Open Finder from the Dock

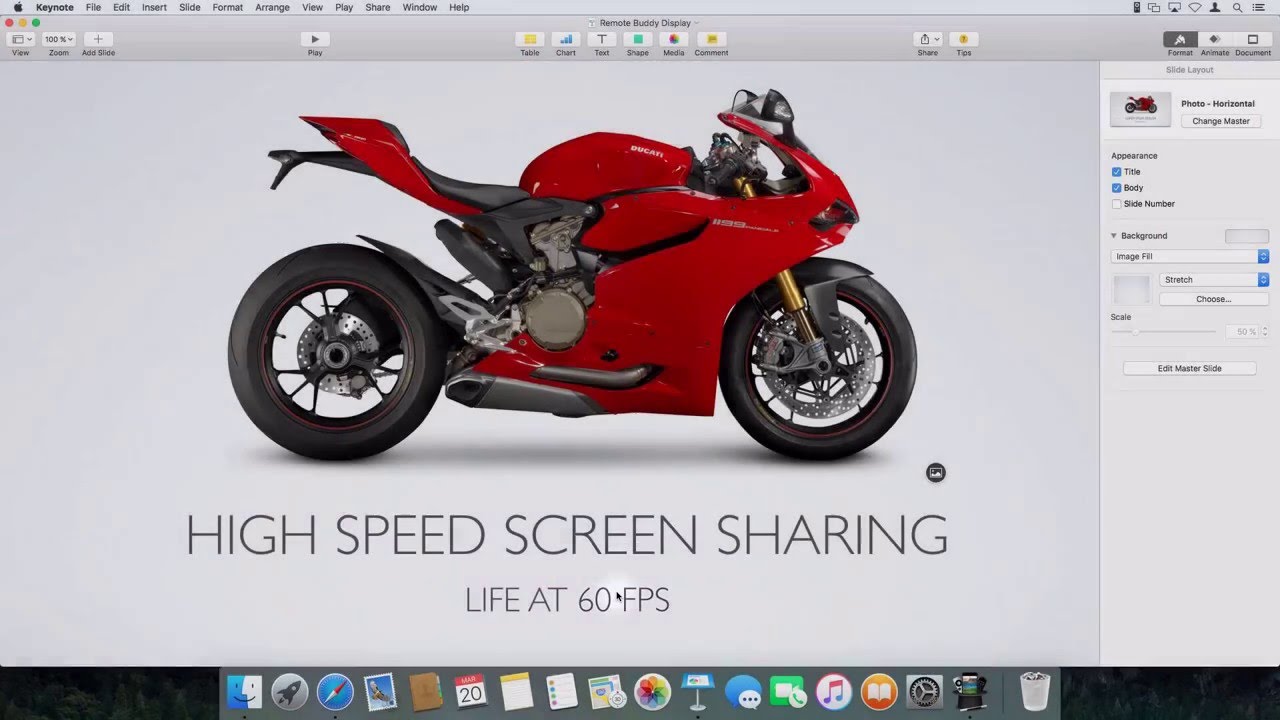coord(244,692)
